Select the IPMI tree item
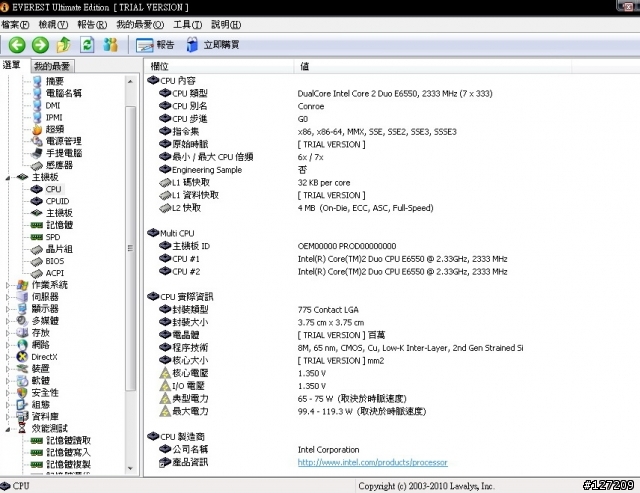 tap(54, 118)
